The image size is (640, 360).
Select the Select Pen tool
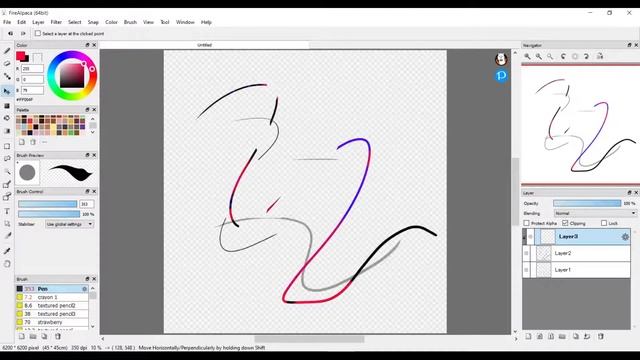click(7, 184)
